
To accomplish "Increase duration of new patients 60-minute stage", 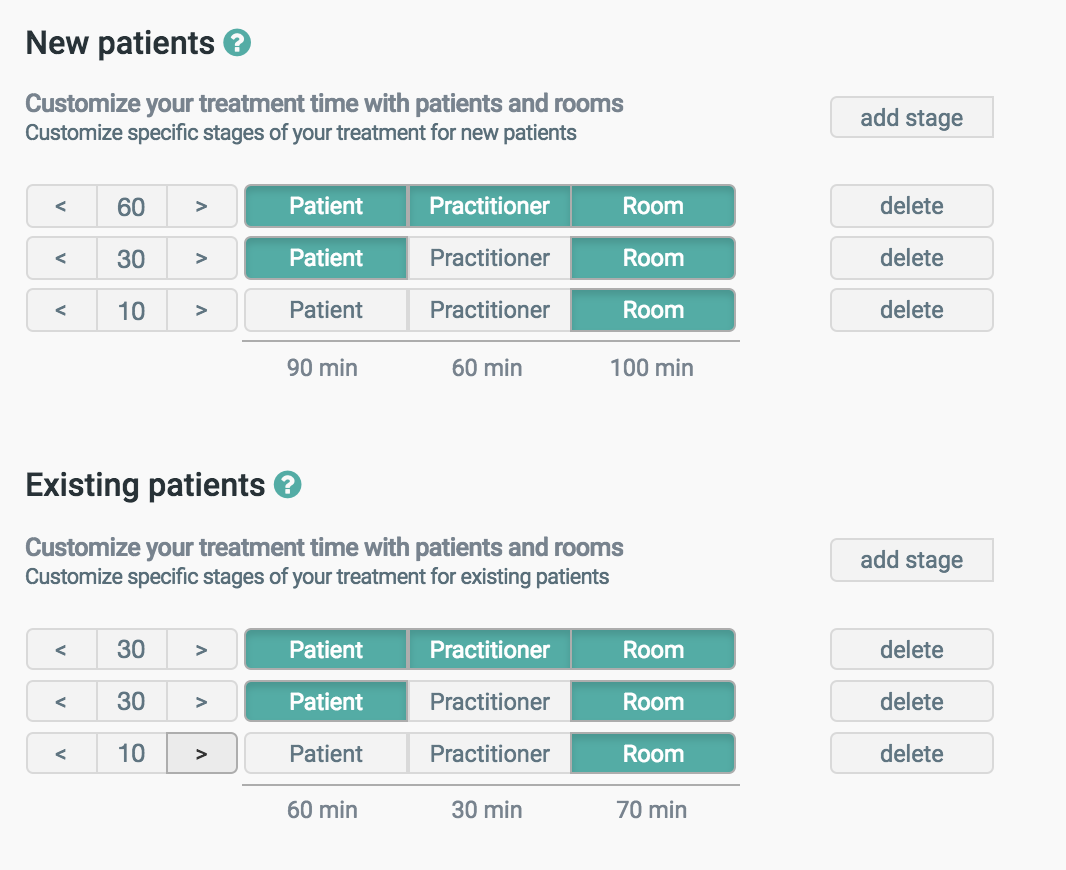I will 201,207.
